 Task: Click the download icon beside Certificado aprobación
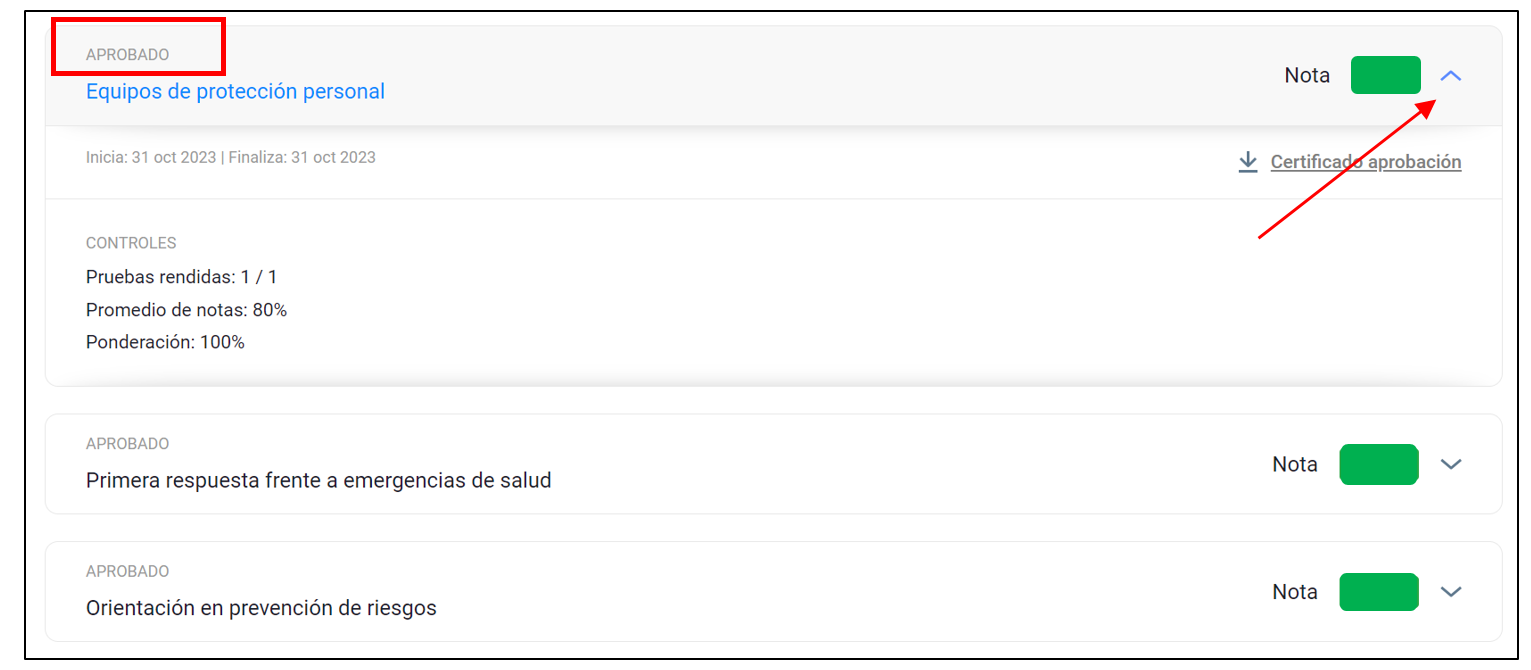tap(1248, 162)
